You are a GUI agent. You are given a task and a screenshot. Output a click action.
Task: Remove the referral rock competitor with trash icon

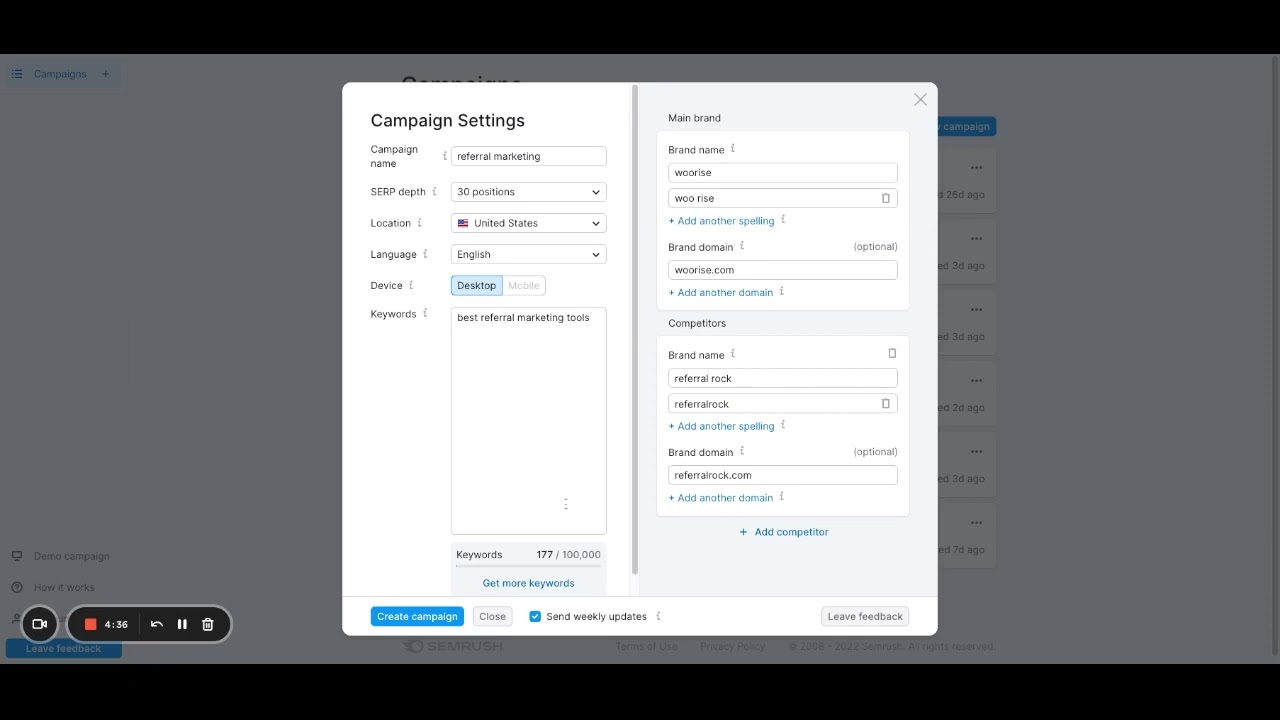coord(892,353)
